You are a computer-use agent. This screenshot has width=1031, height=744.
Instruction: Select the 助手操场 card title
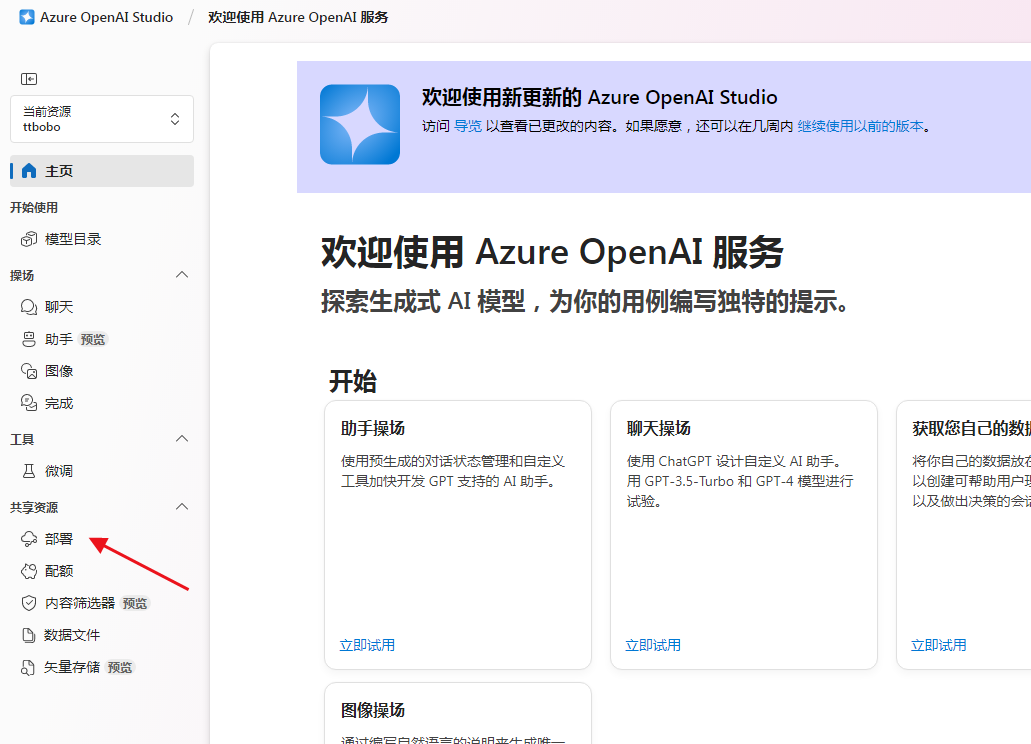click(x=373, y=429)
